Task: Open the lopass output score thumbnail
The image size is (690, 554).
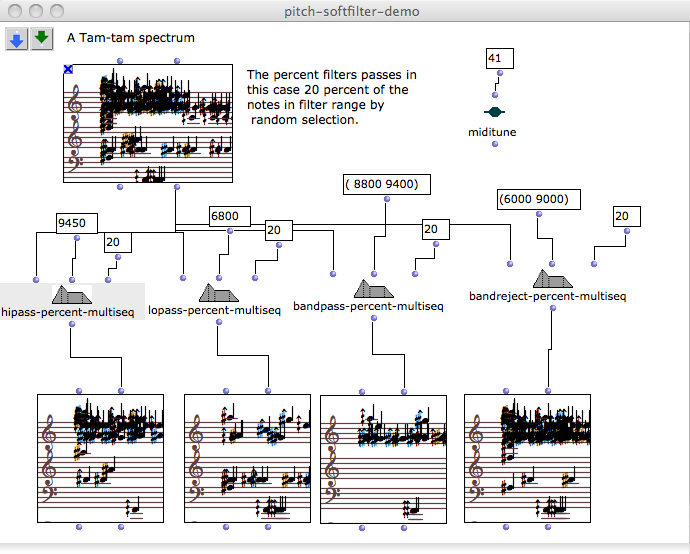Action: tap(246, 458)
